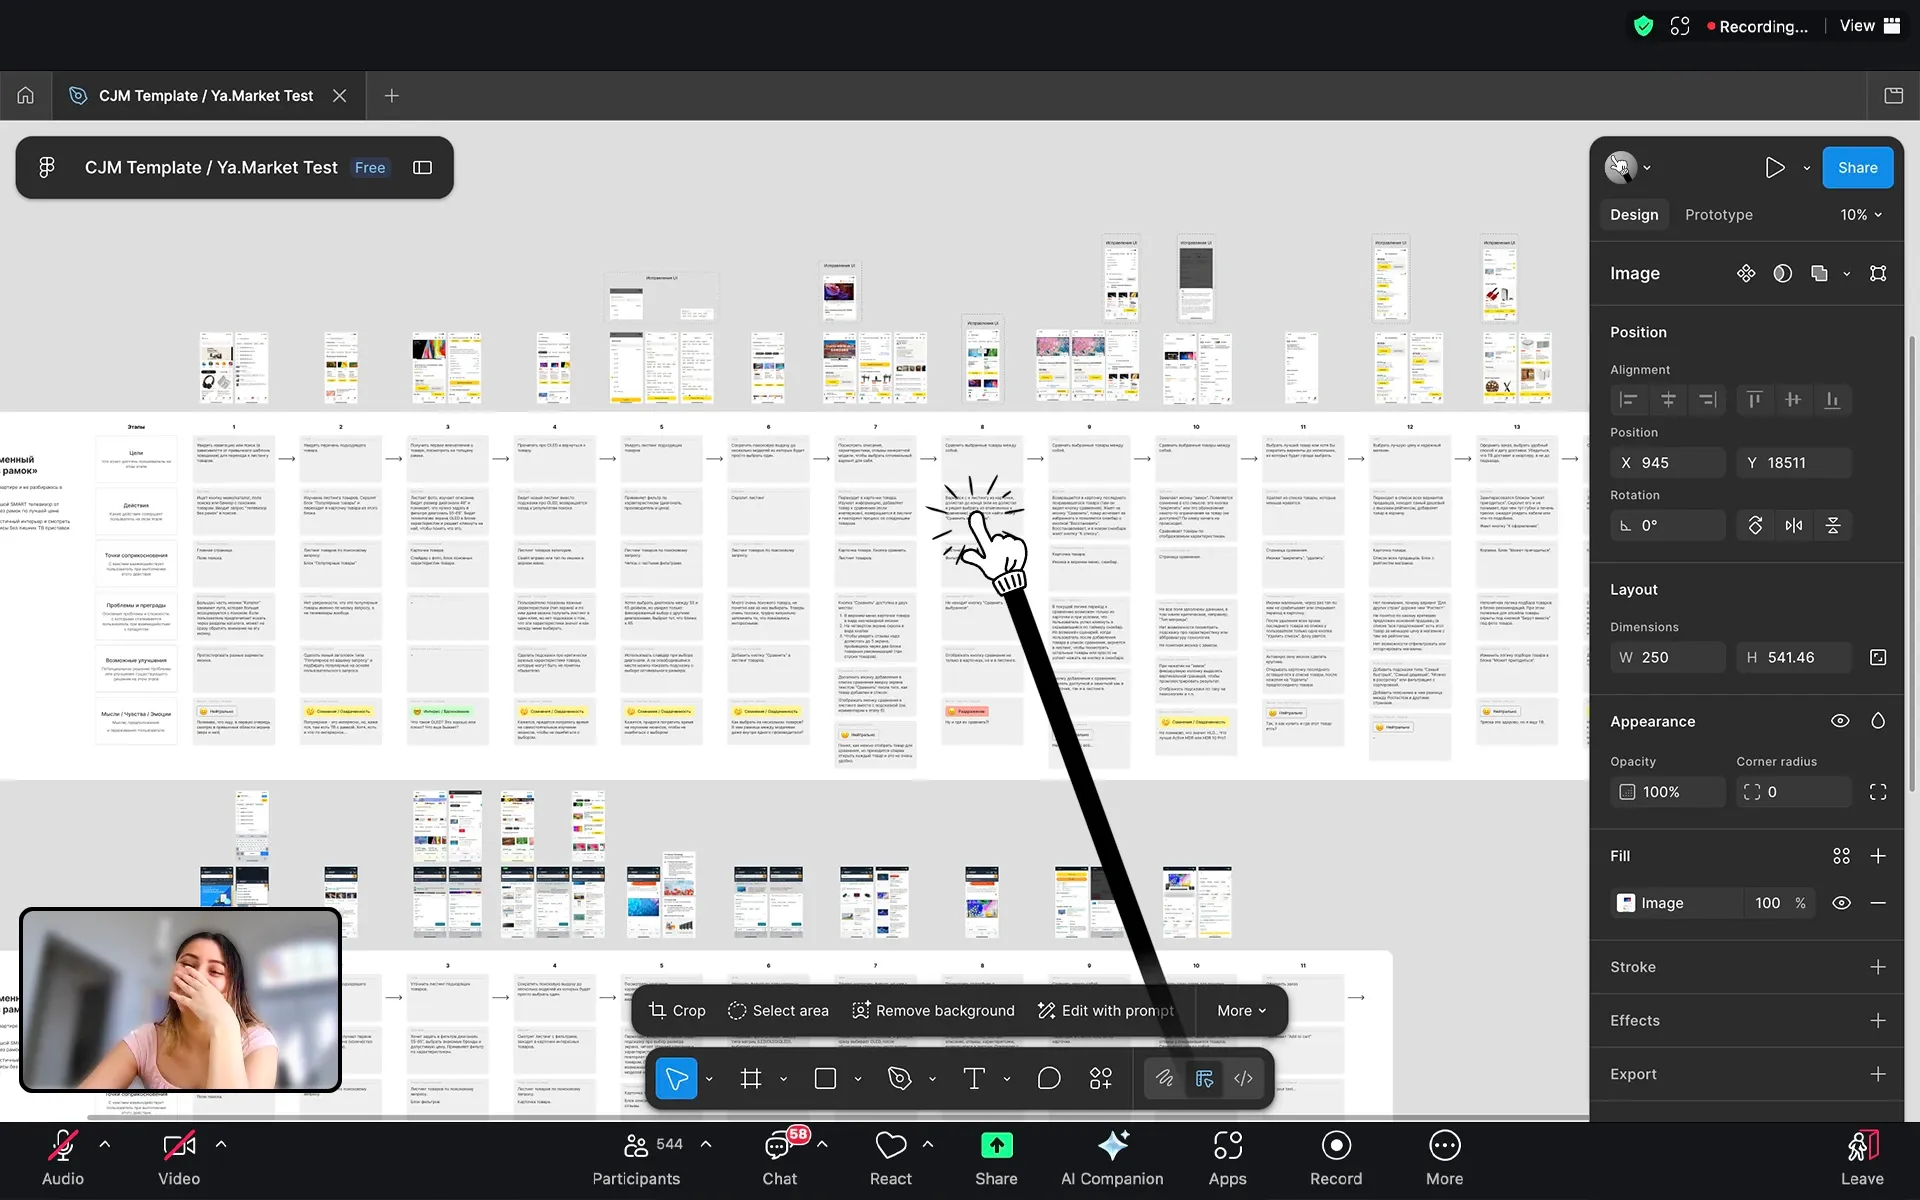This screenshot has height=1200, width=1920.
Task: Open Move tool options chevron
Action: (709, 1079)
